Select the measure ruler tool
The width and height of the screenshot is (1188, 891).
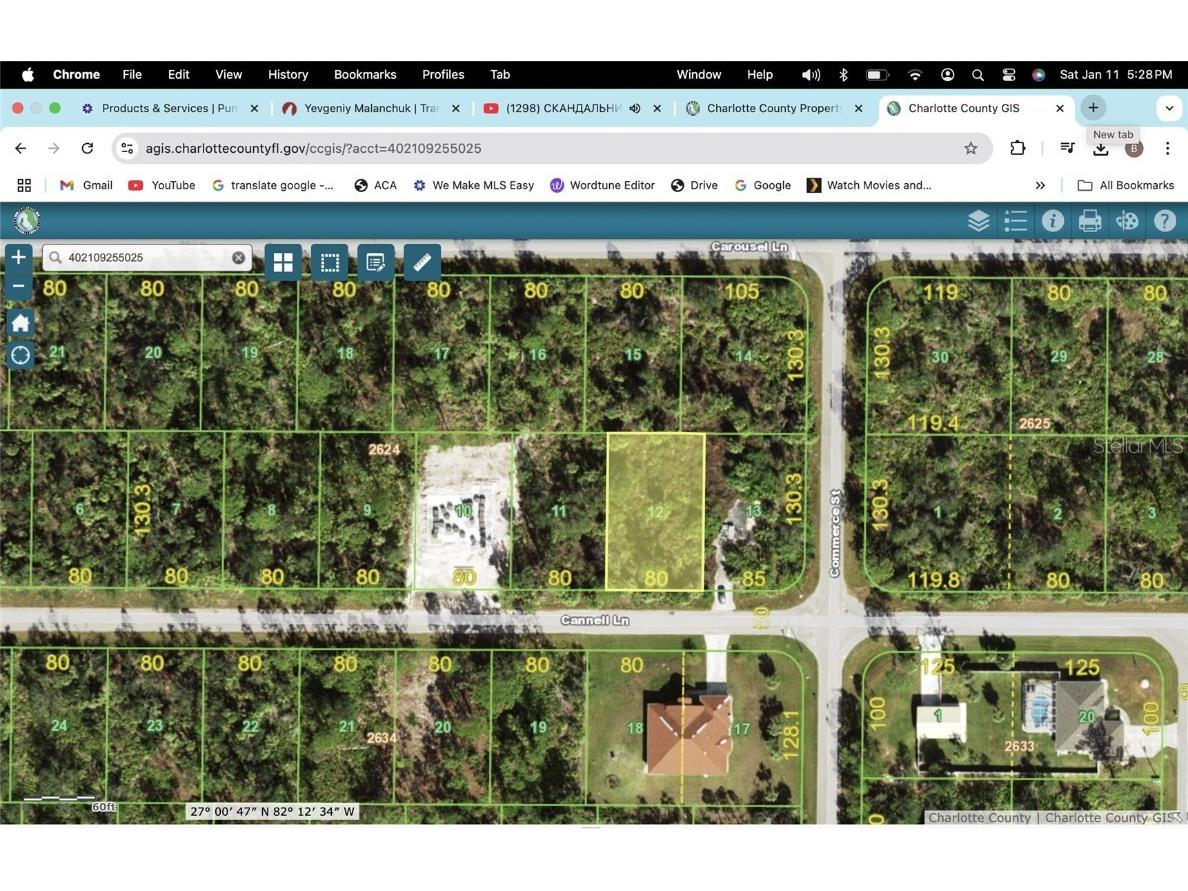click(422, 262)
